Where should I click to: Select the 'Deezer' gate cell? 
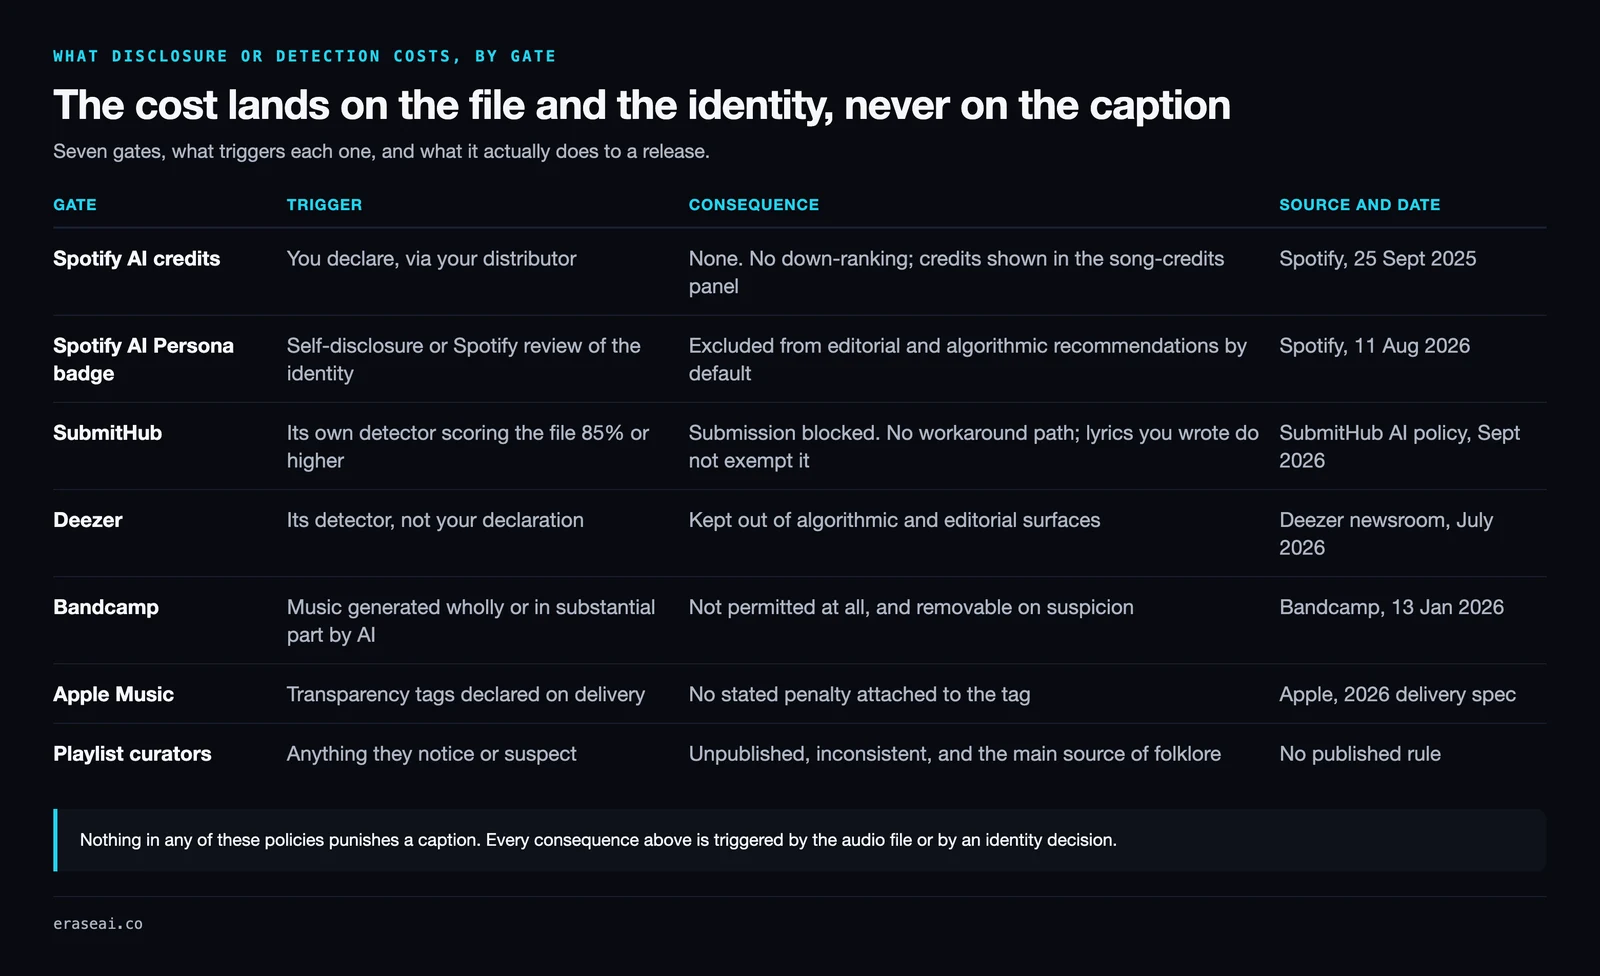(x=88, y=520)
